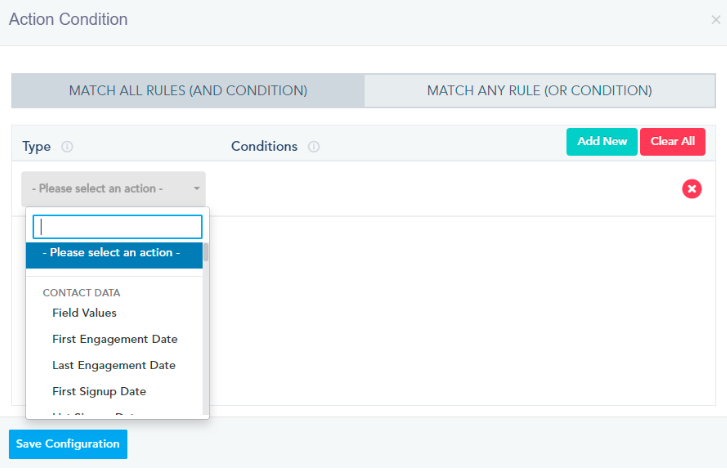
Task: Click the dropdown caret arrow
Action: pyautogui.click(x=197, y=188)
